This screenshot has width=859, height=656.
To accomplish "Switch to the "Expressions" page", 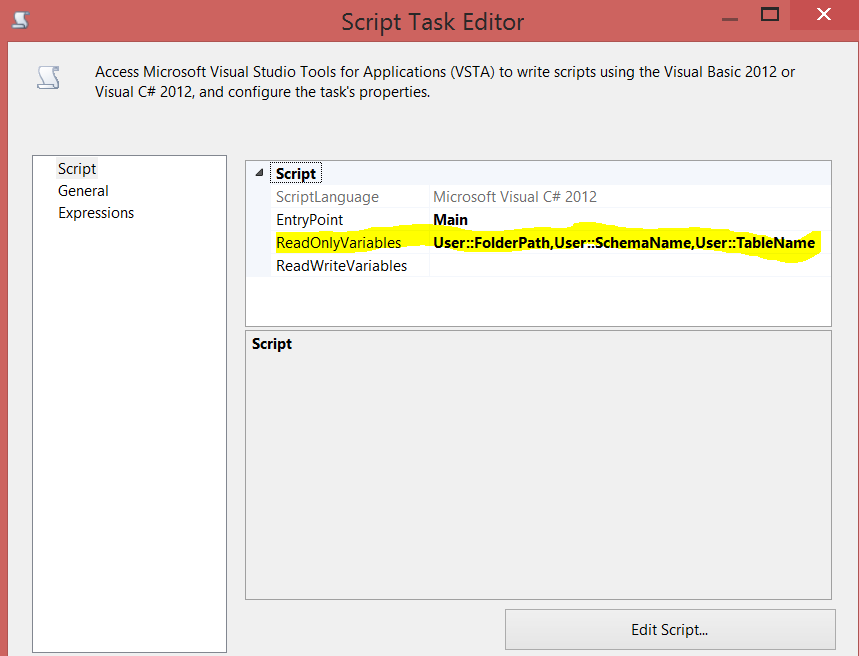I will click(96, 212).
